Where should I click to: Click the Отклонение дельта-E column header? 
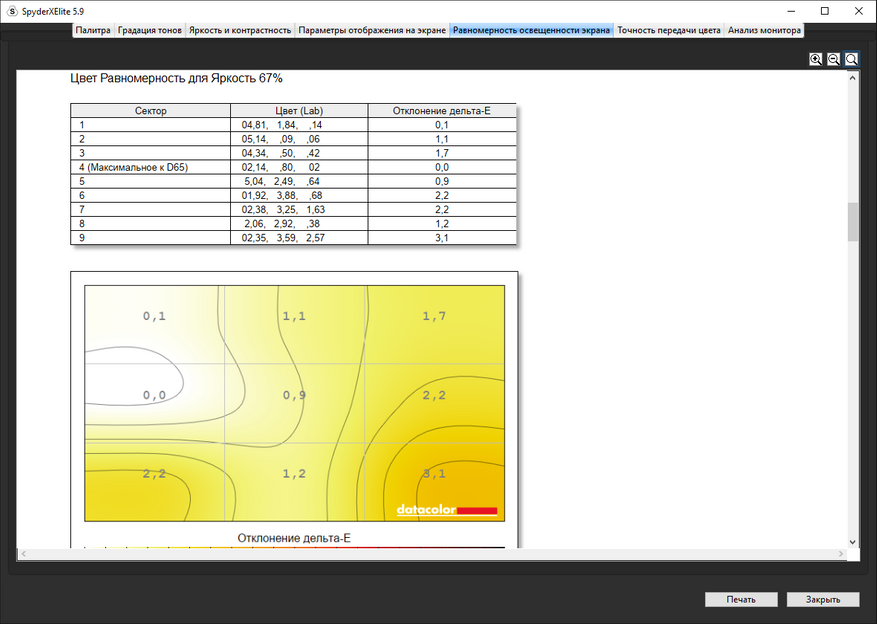click(x=442, y=111)
